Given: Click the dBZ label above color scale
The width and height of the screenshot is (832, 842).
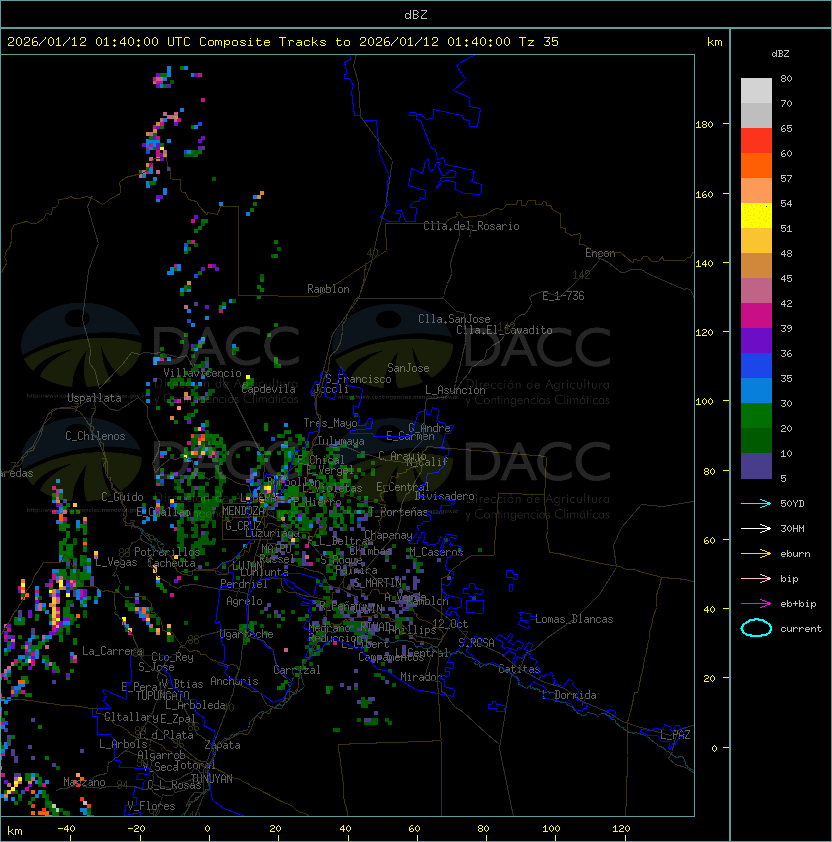Looking at the screenshot, I should point(780,54).
